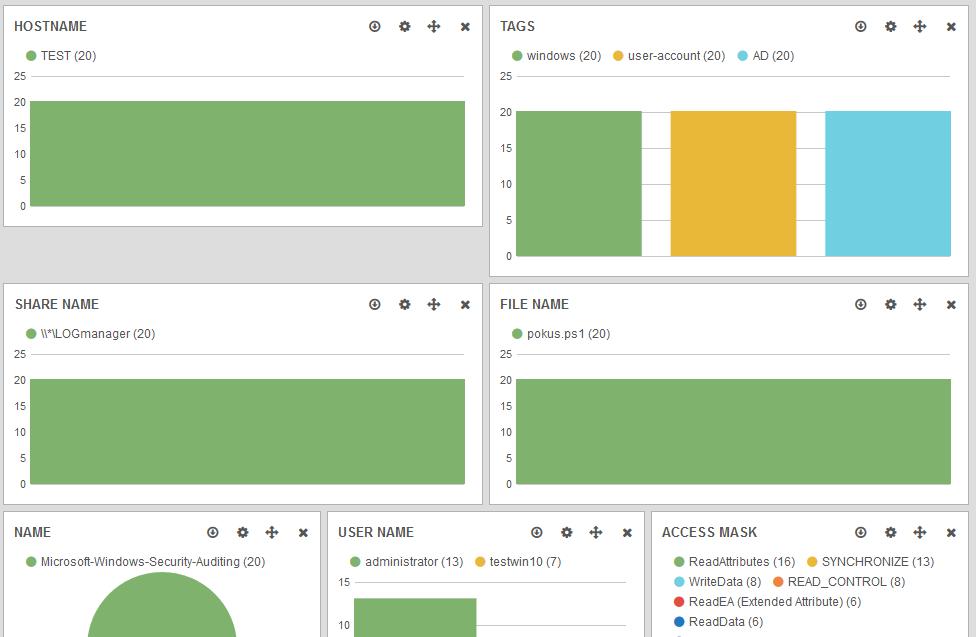Screen dimensions: 976x637
Task: Click the HOSTNAME panel title
Action: pyautogui.click(x=50, y=26)
